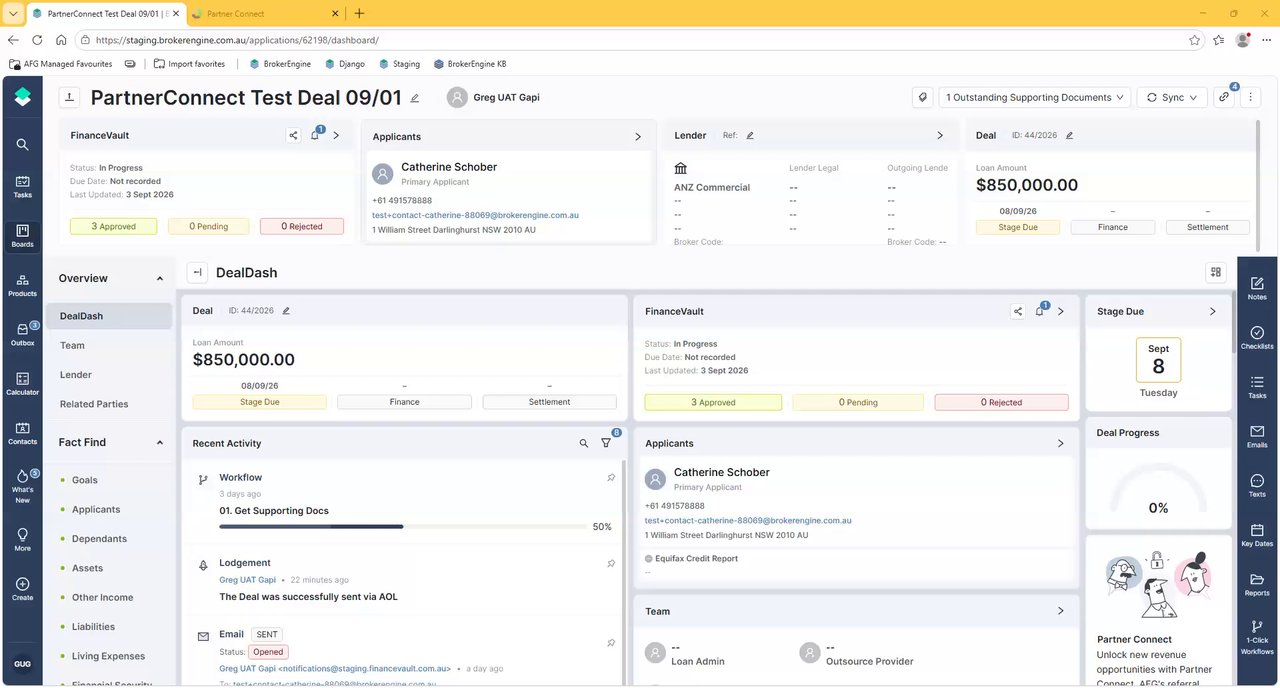Open the Outstanding Supporting Documents dropdown
Image resolution: width=1280 pixels, height=688 pixels.
point(1035,97)
